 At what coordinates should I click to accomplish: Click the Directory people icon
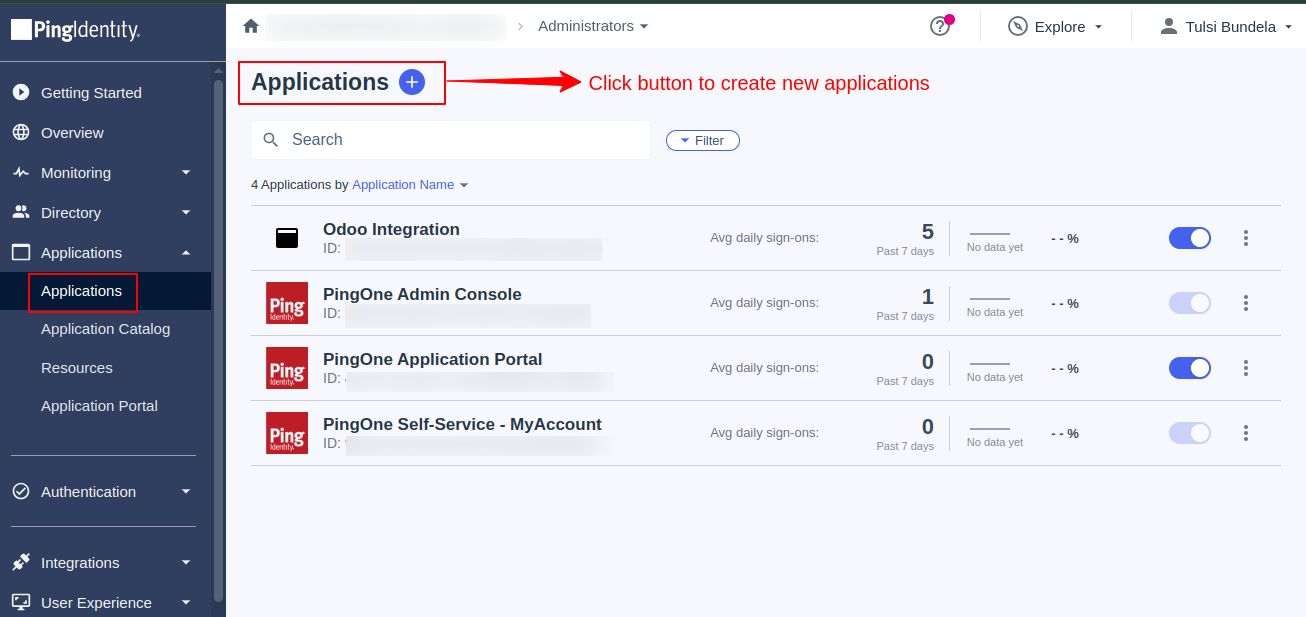coord(21,212)
